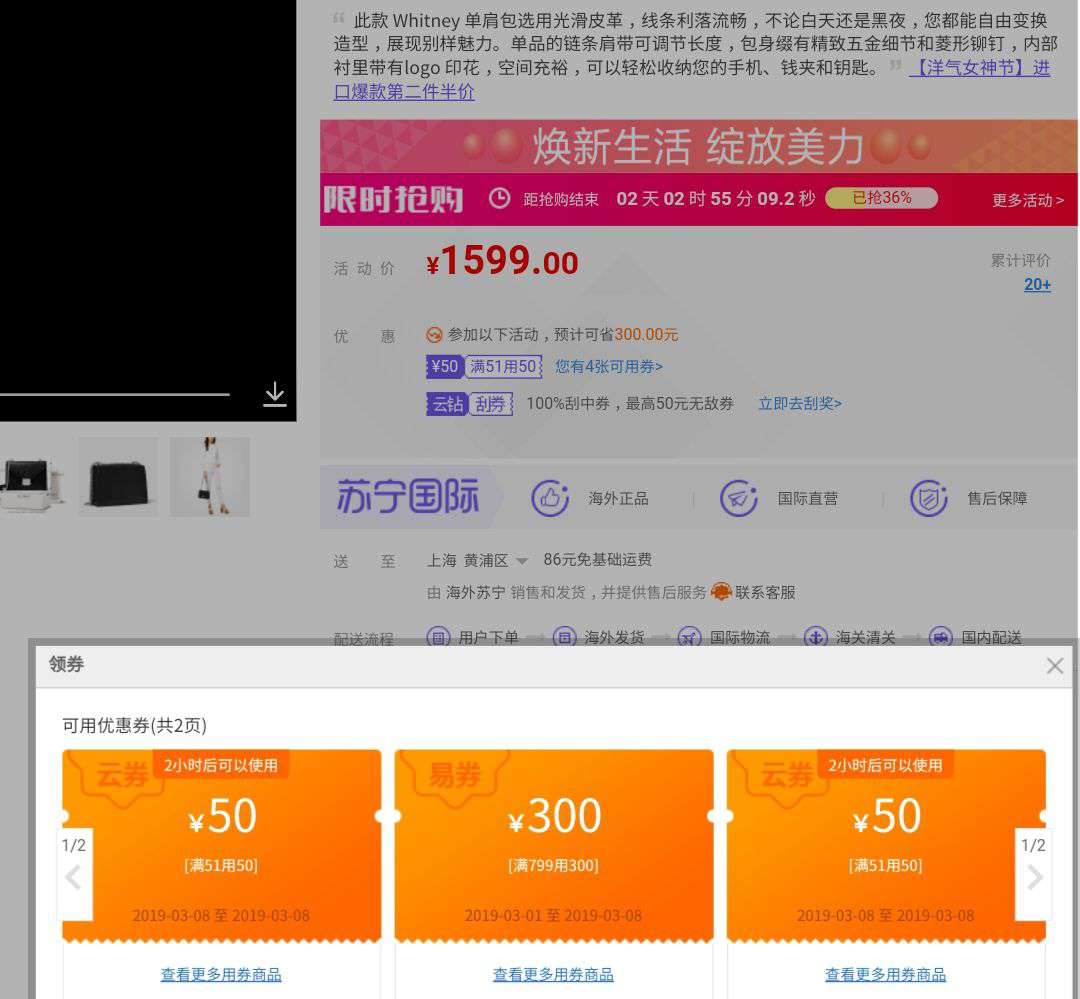Click 查看更多用券商品 under first ¥50 coupon
1080x999 pixels.
point(221,974)
